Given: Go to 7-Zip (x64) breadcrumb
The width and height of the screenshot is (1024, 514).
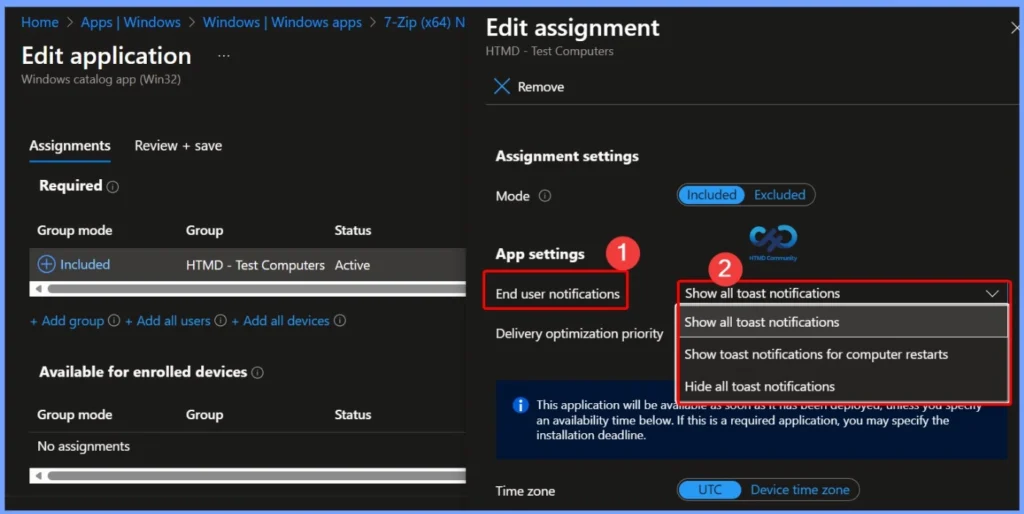Looking at the screenshot, I should pos(424,22).
